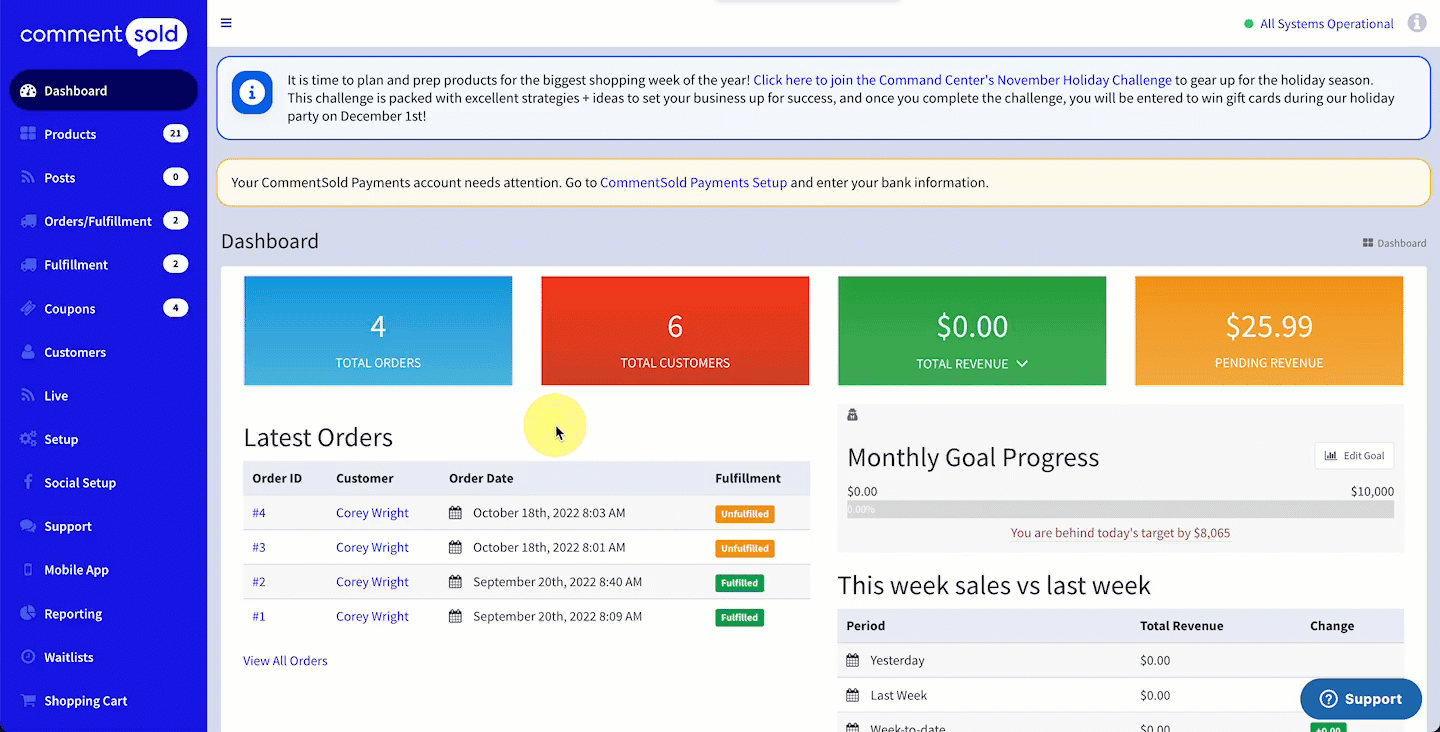Open order #1 link
This screenshot has height=732, width=1440.
[259, 617]
